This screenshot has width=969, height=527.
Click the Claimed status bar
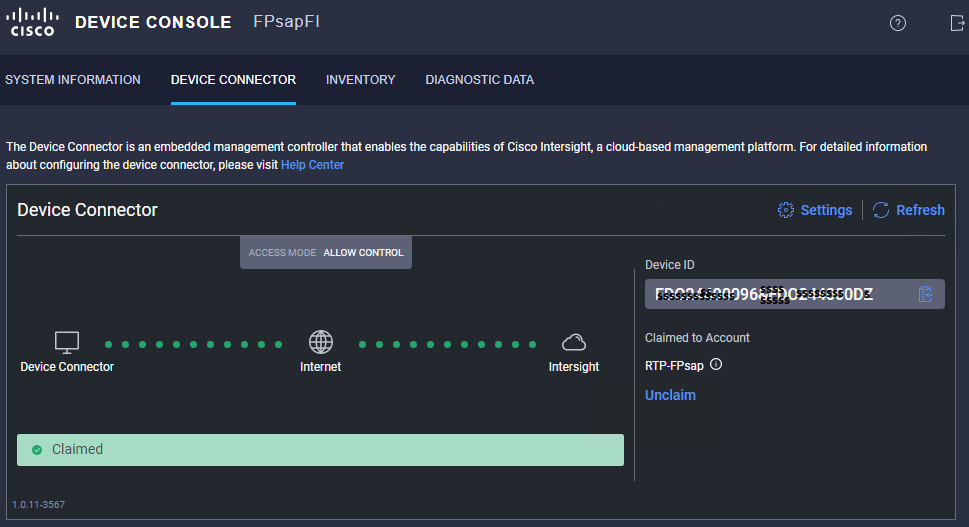320,450
